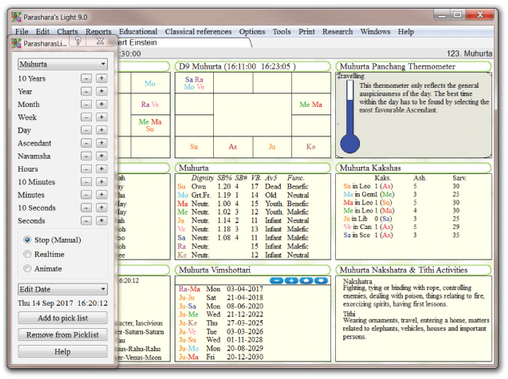
Task: Increase Week using its plus button
Action: pyautogui.click(x=102, y=117)
